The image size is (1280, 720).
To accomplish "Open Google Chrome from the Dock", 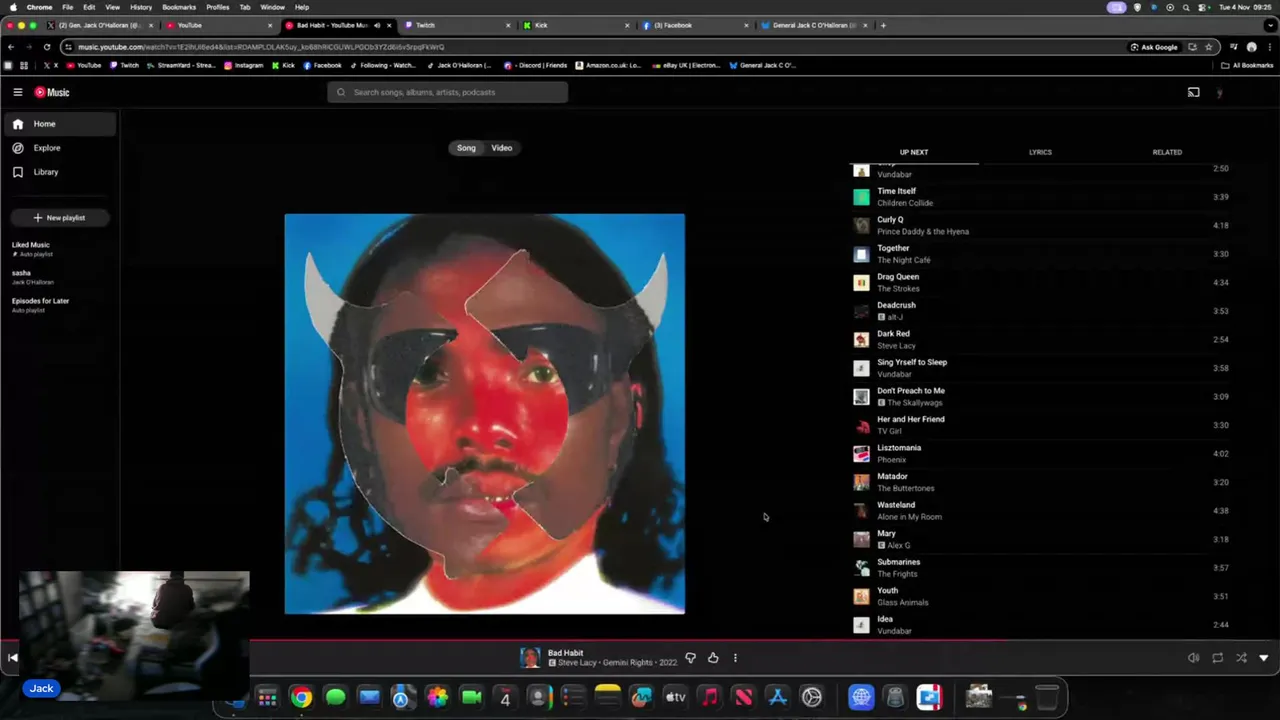I will click(x=301, y=698).
